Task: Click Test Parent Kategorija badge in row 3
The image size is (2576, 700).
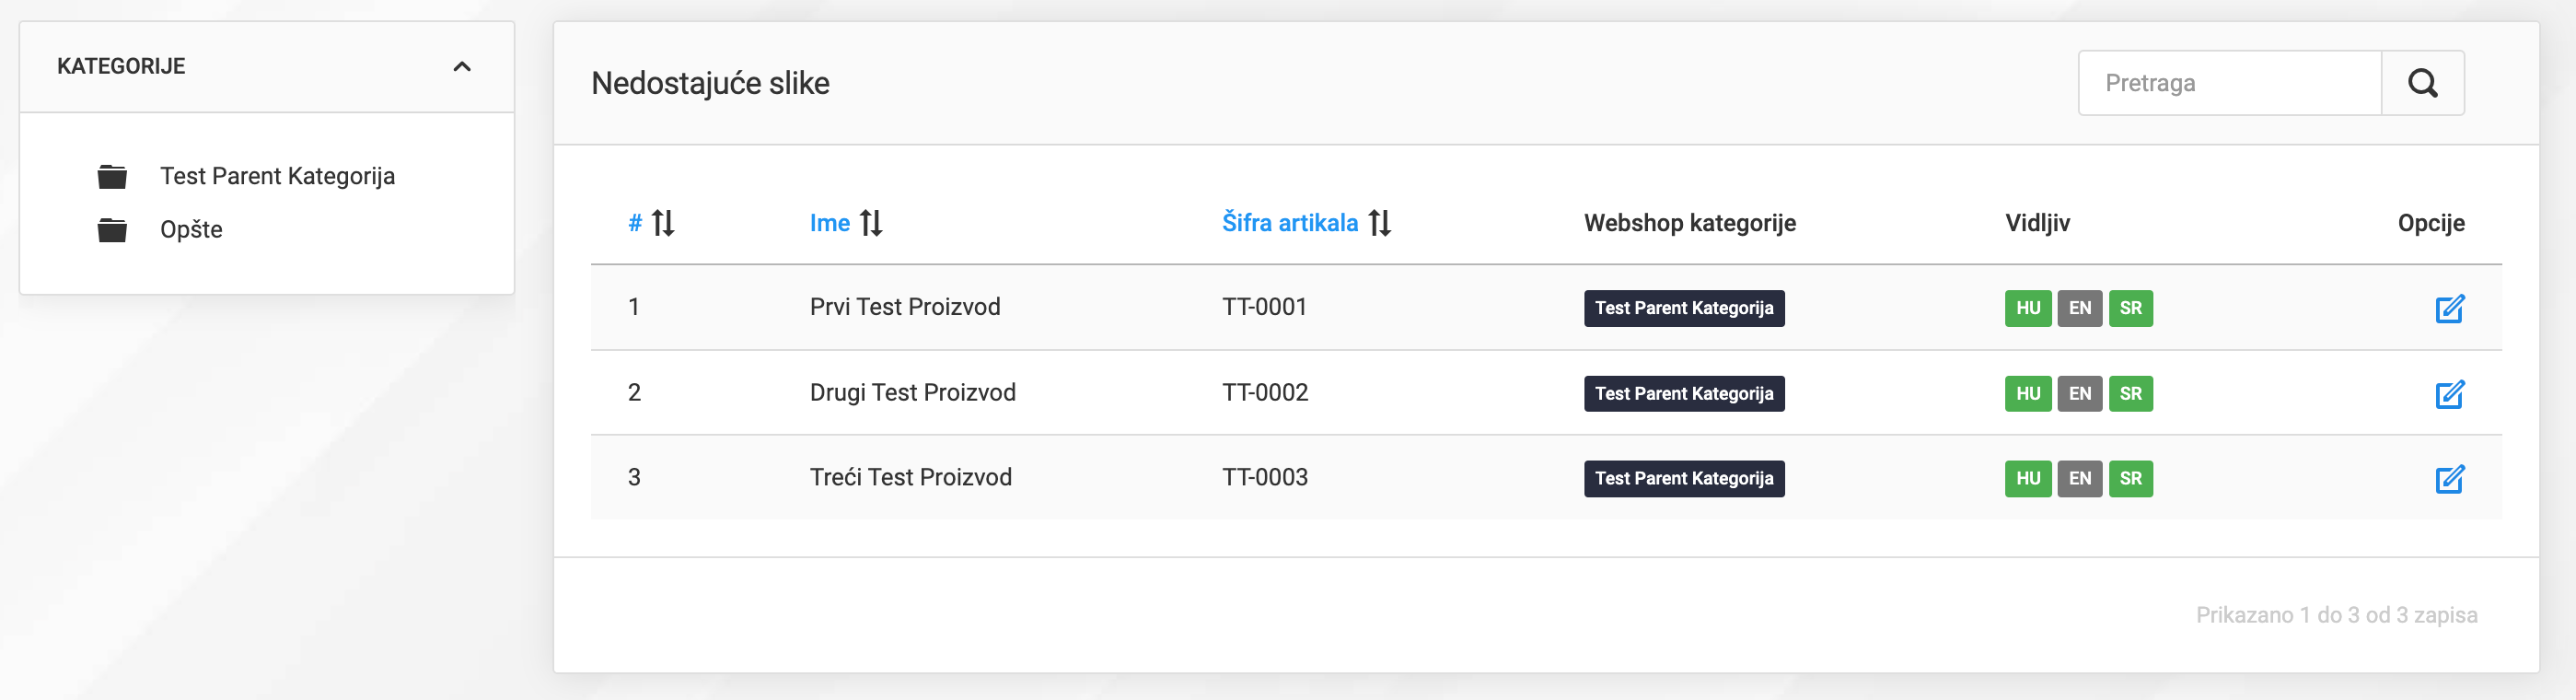Action: click(x=1684, y=478)
